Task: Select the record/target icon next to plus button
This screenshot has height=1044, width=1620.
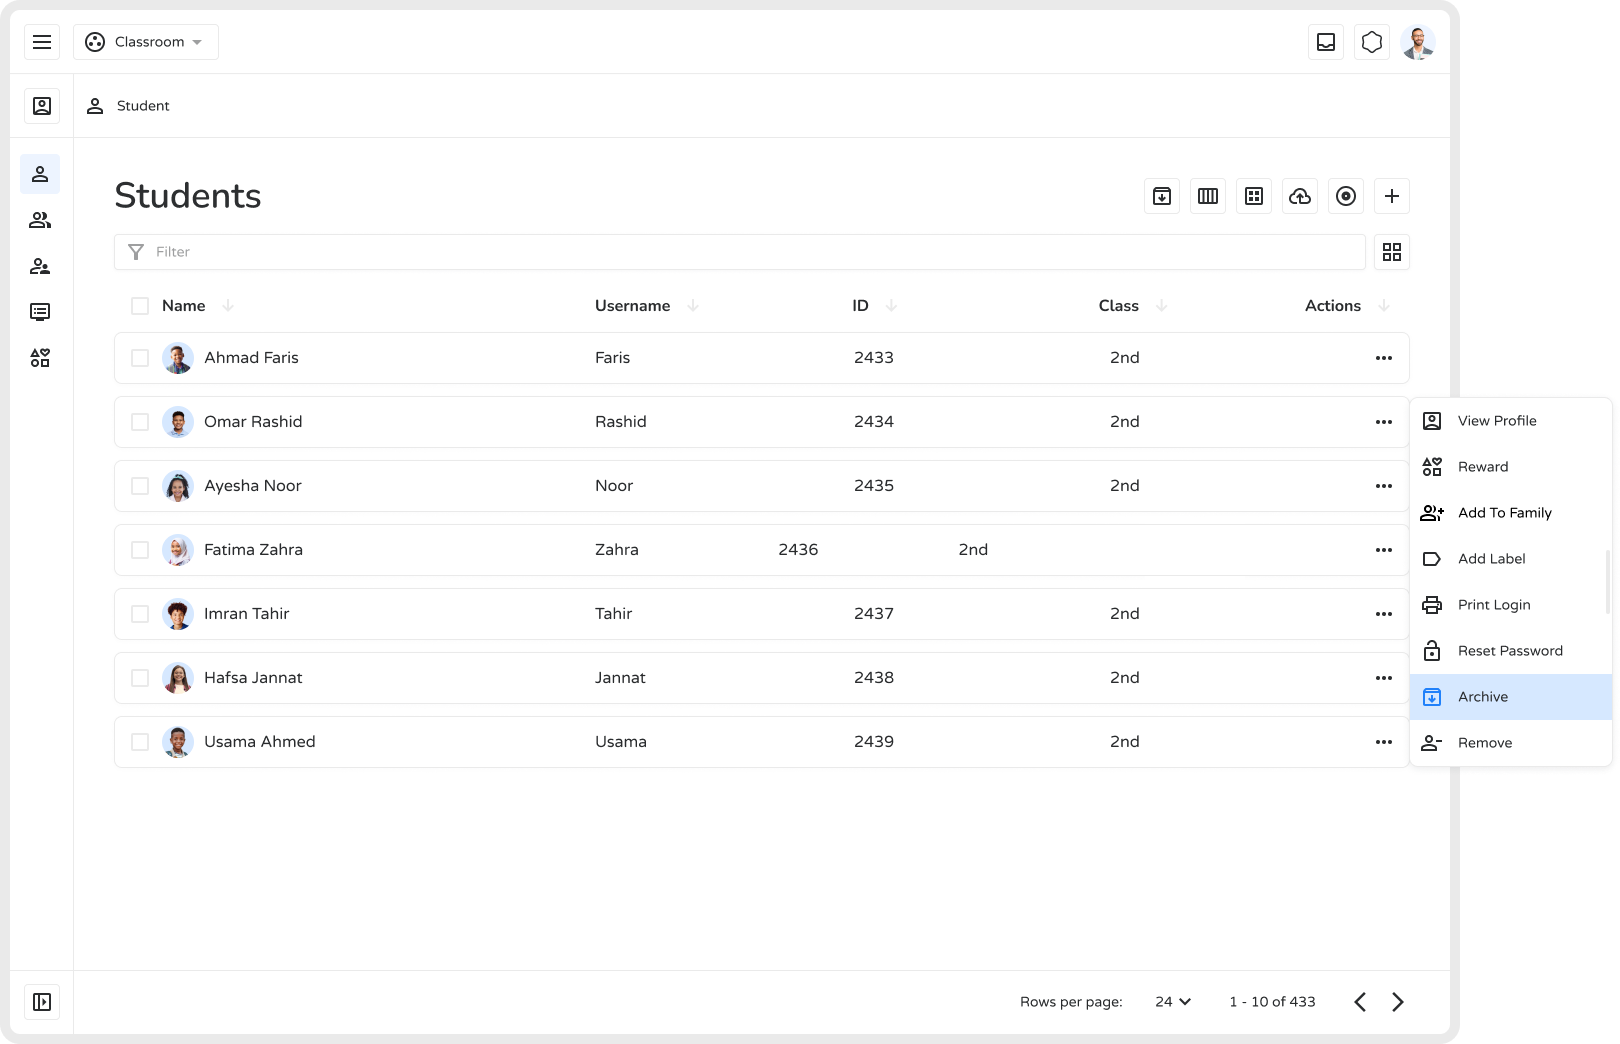Action: click(1345, 196)
